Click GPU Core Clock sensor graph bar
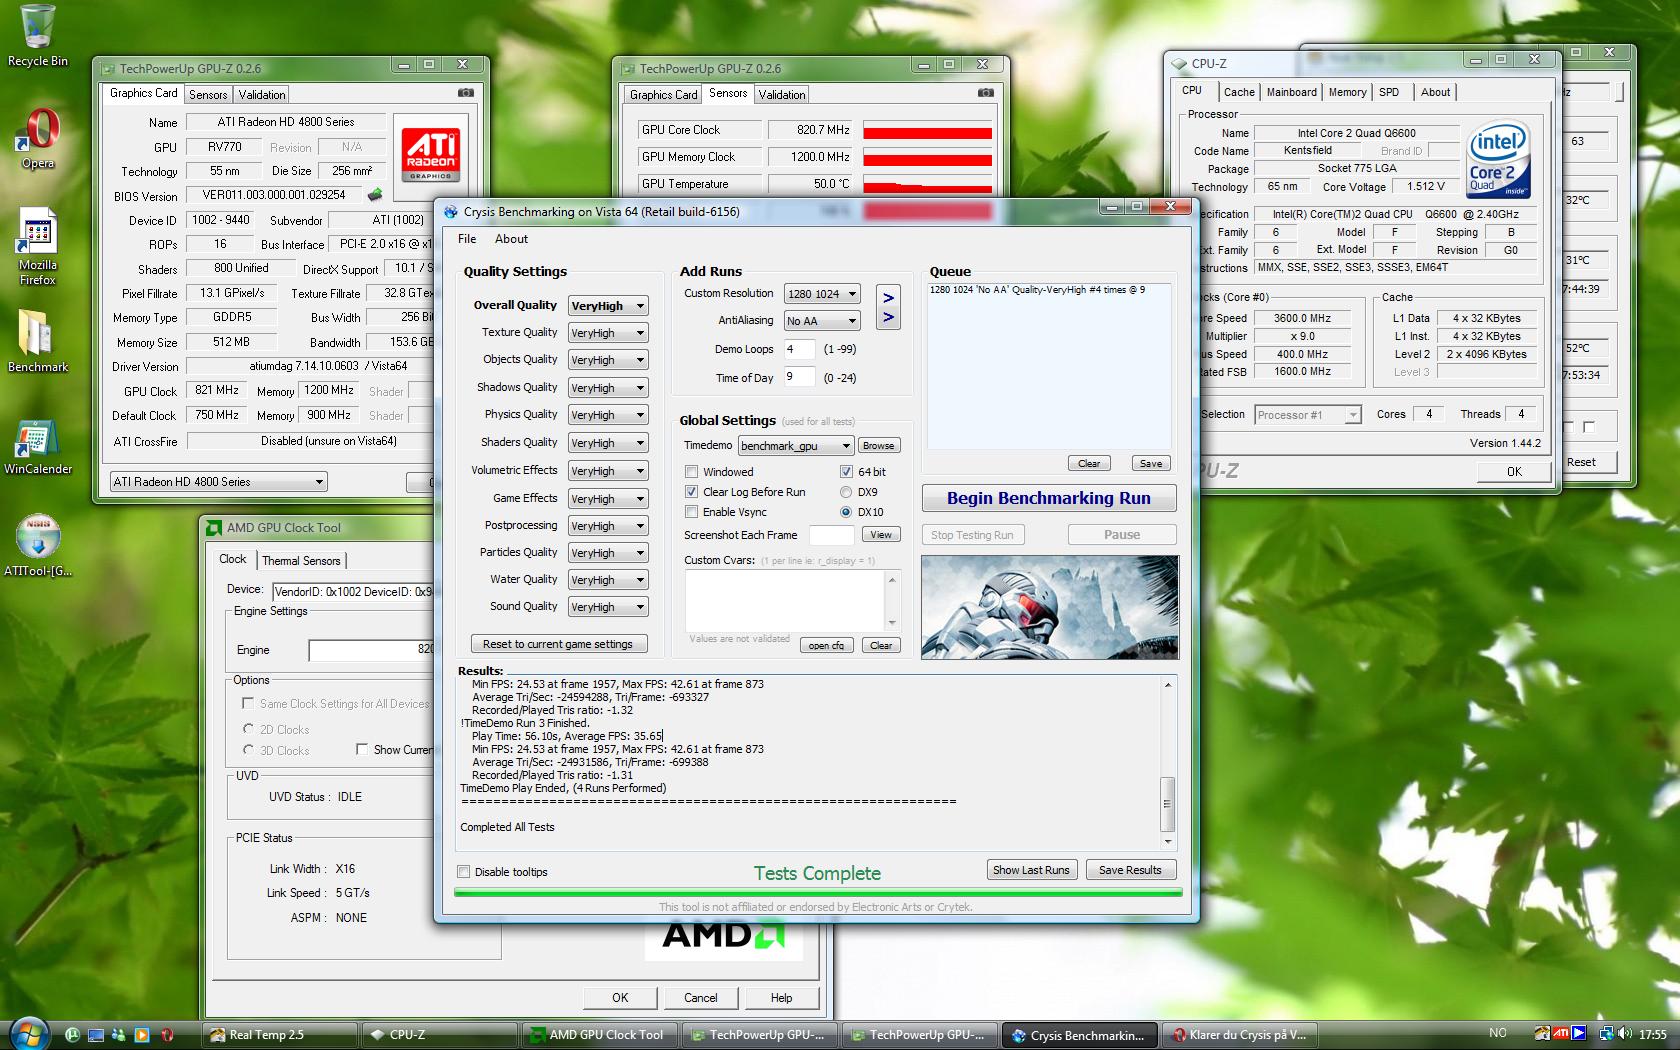 click(x=927, y=131)
